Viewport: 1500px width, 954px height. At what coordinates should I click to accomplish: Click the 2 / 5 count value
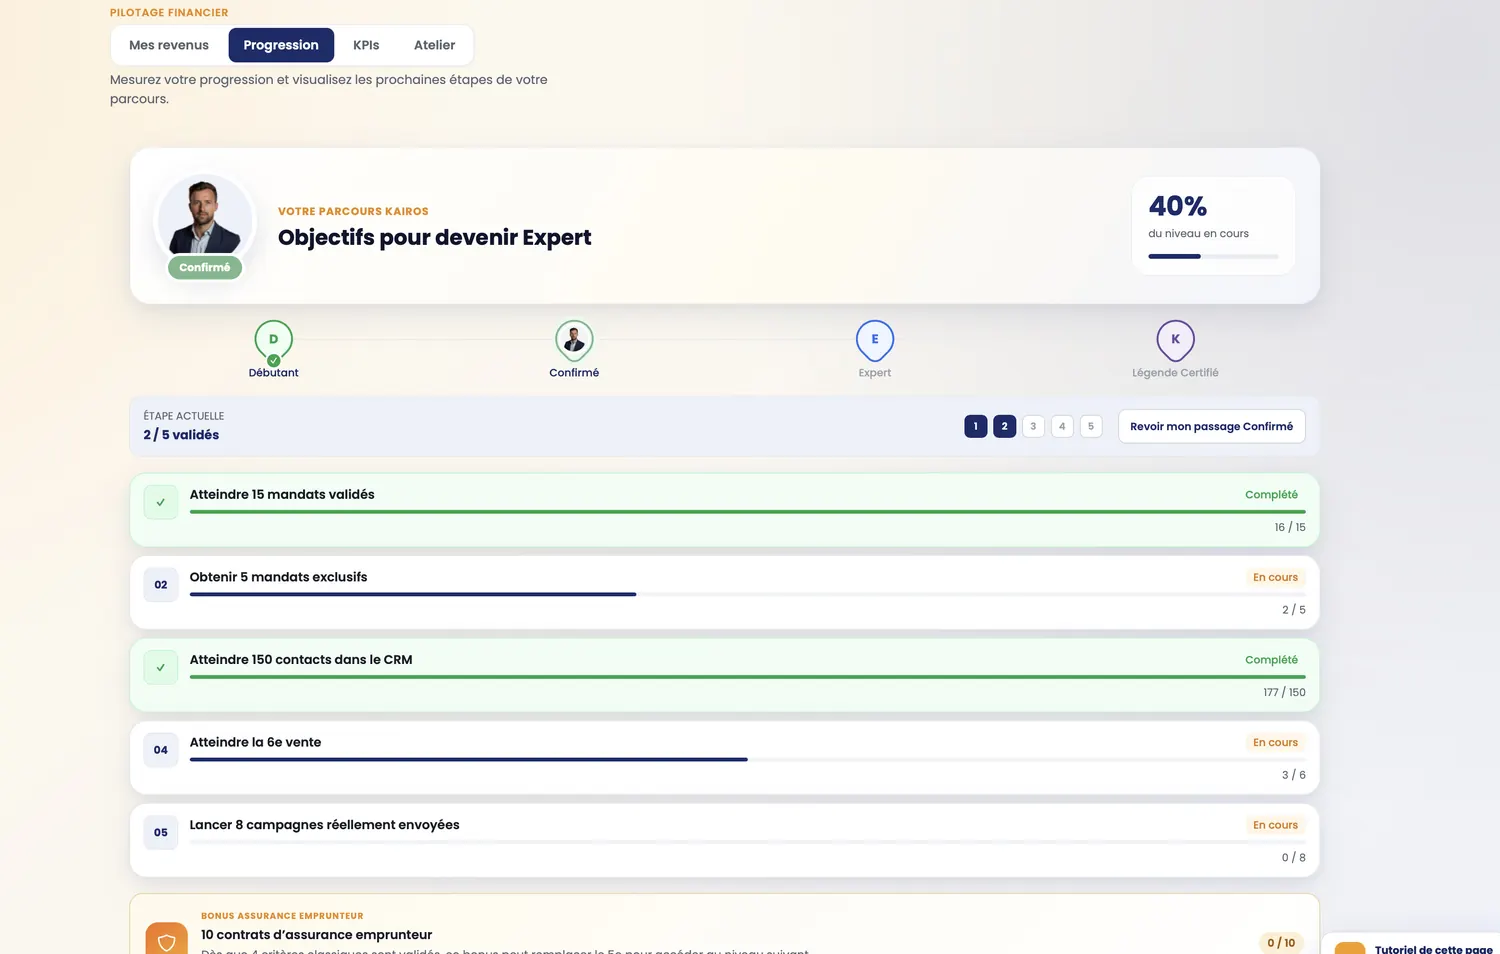tap(1294, 610)
